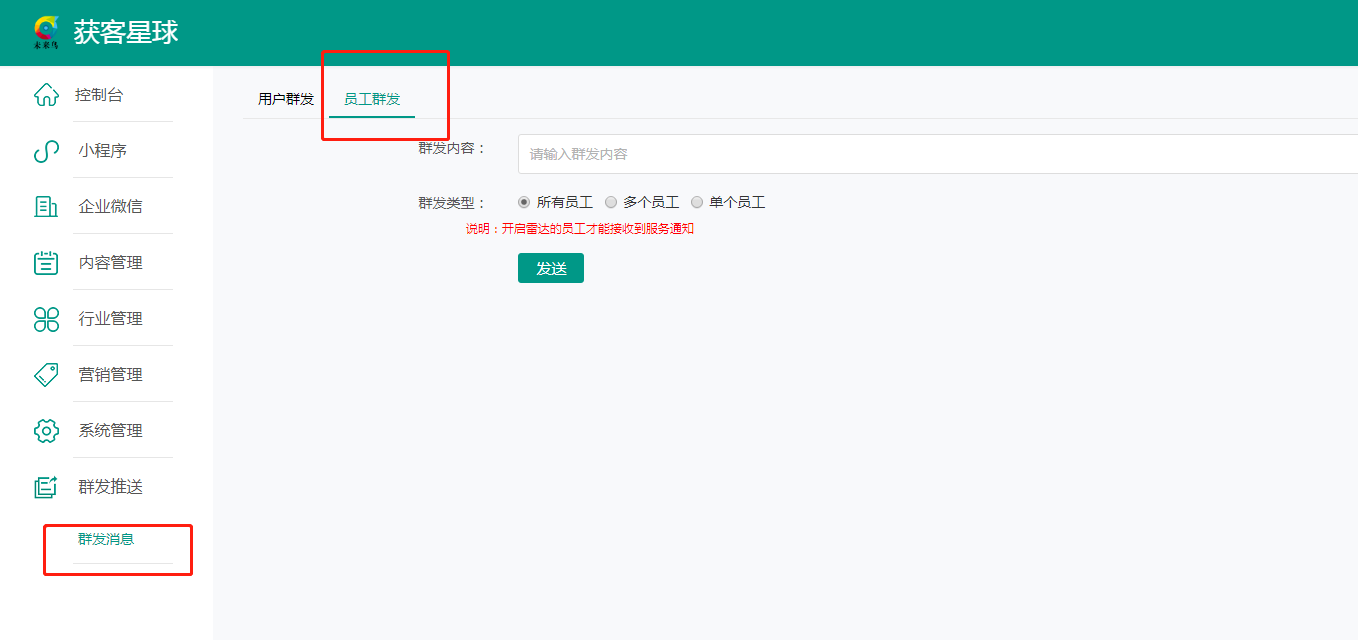Viewport: 1358px width, 640px height.
Task: Choose the 多个员工 radio option
Action: tap(611, 202)
